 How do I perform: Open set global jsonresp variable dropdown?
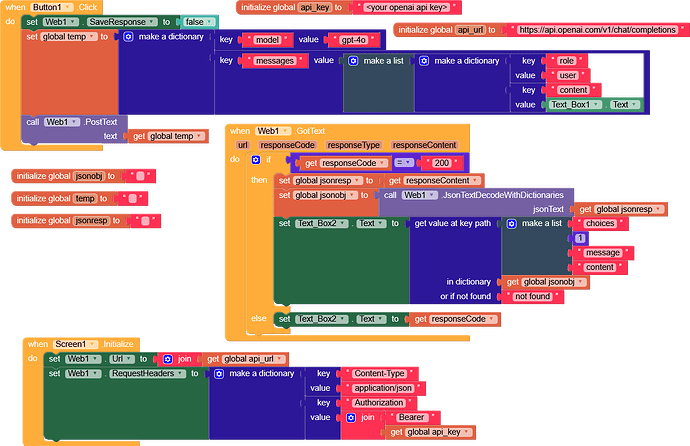click(x=328, y=180)
